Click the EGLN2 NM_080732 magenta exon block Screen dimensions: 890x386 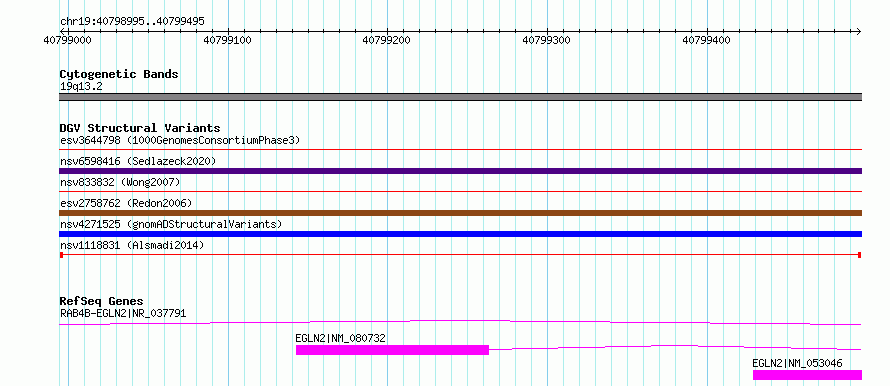[392, 350]
